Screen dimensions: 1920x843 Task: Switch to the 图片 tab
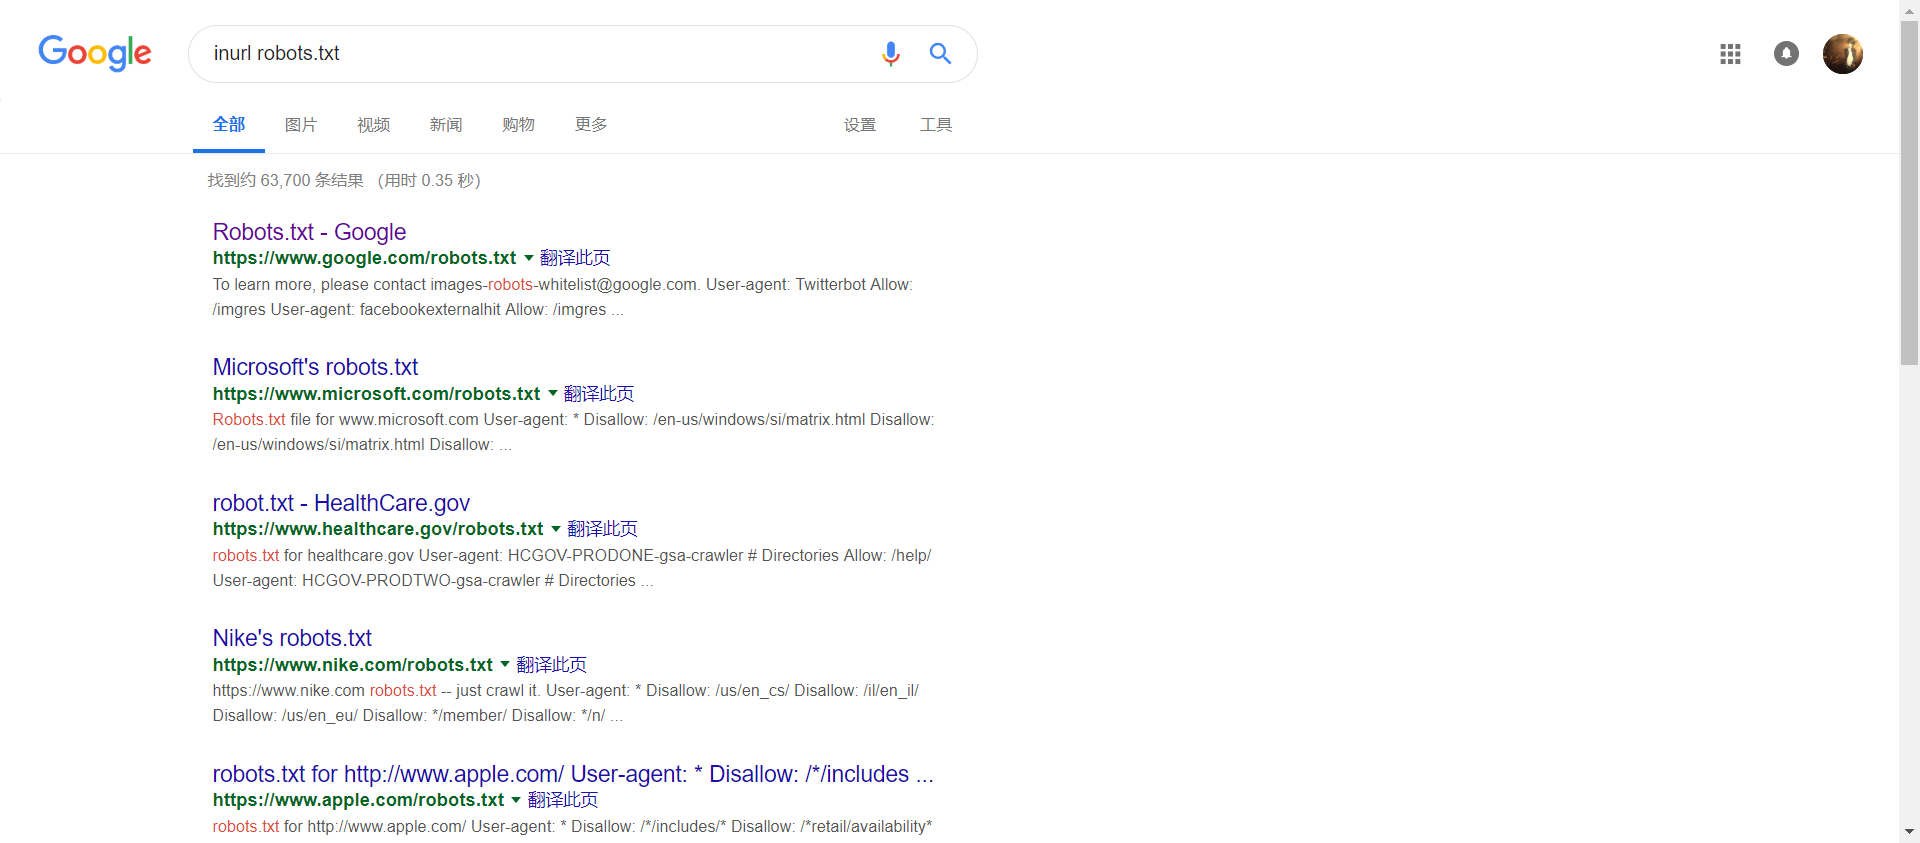coord(301,124)
